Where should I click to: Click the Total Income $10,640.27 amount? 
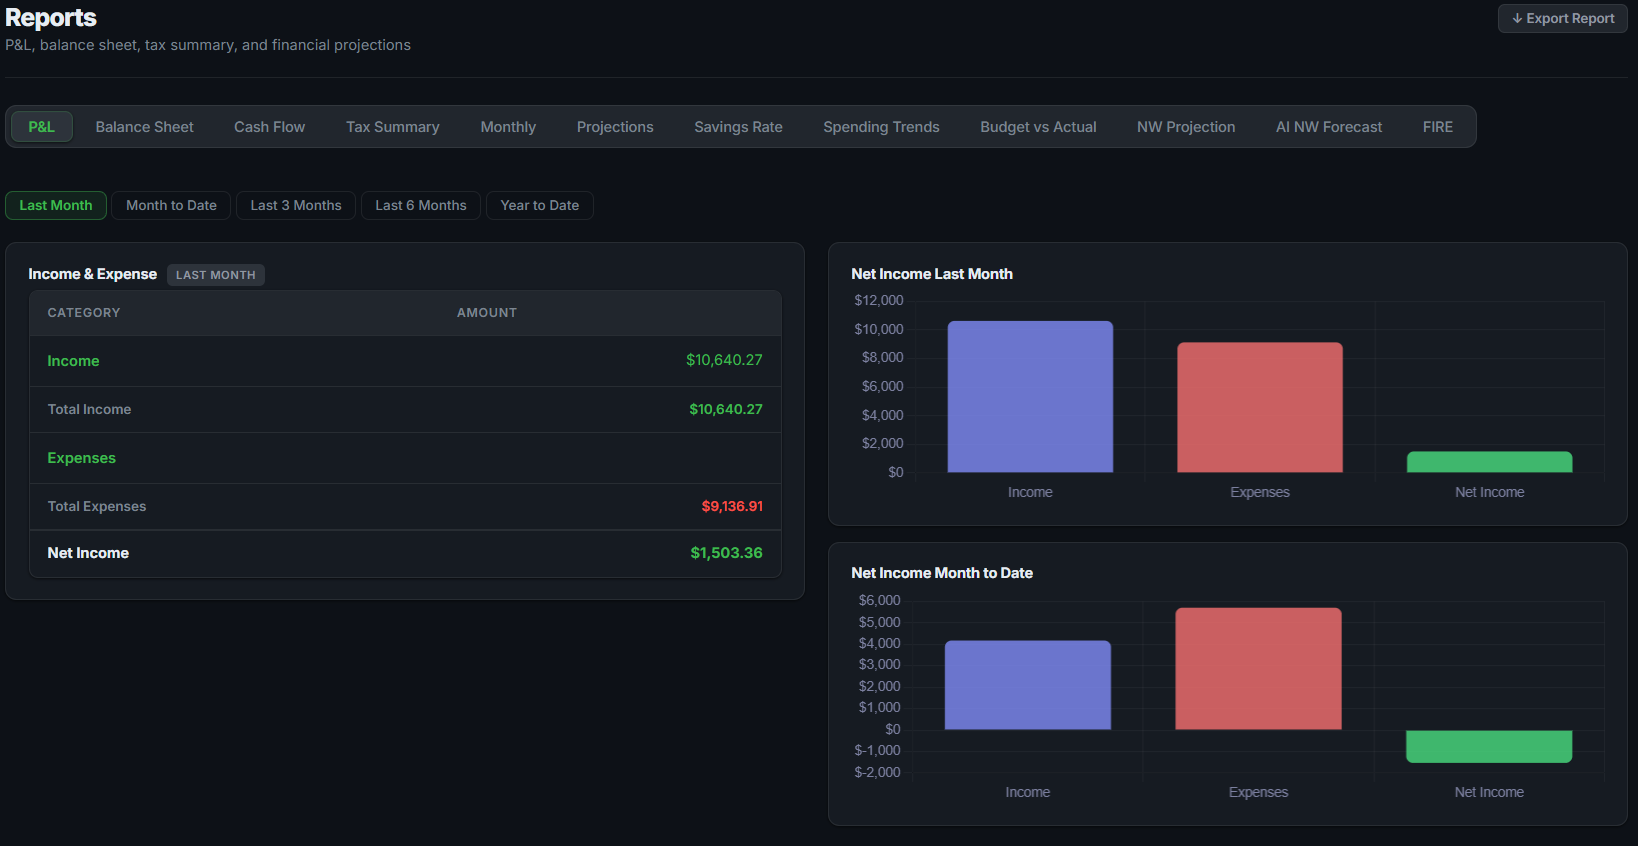coord(726,409)
